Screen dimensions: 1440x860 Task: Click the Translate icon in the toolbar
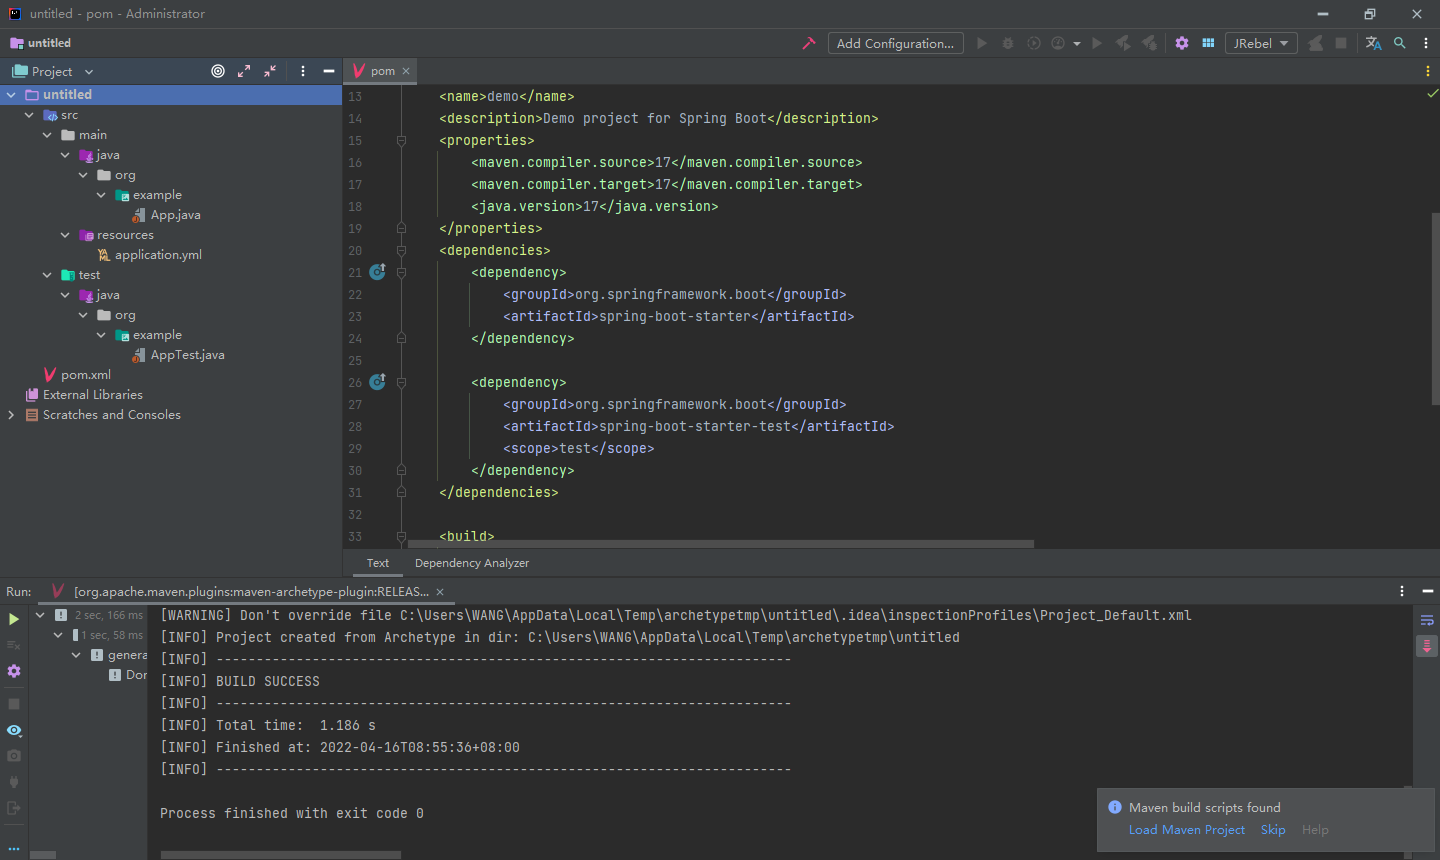(1373, 43)
